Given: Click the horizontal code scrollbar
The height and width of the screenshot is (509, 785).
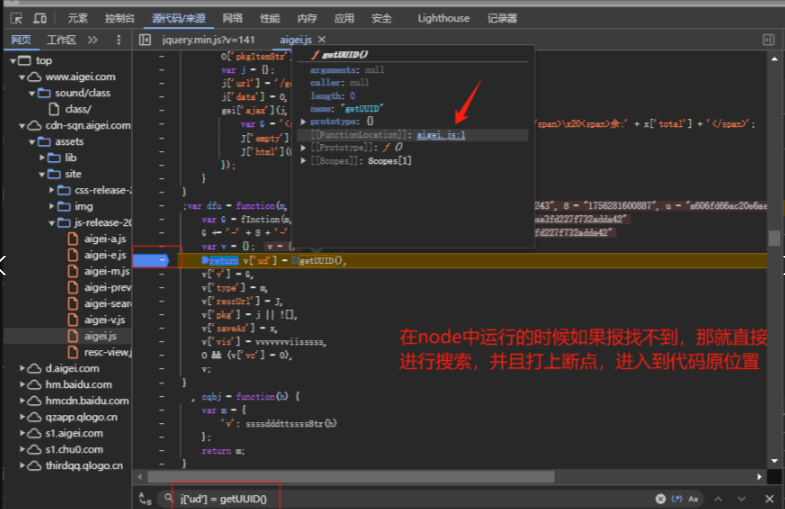Looking at the screenshot, I should 351,477.
